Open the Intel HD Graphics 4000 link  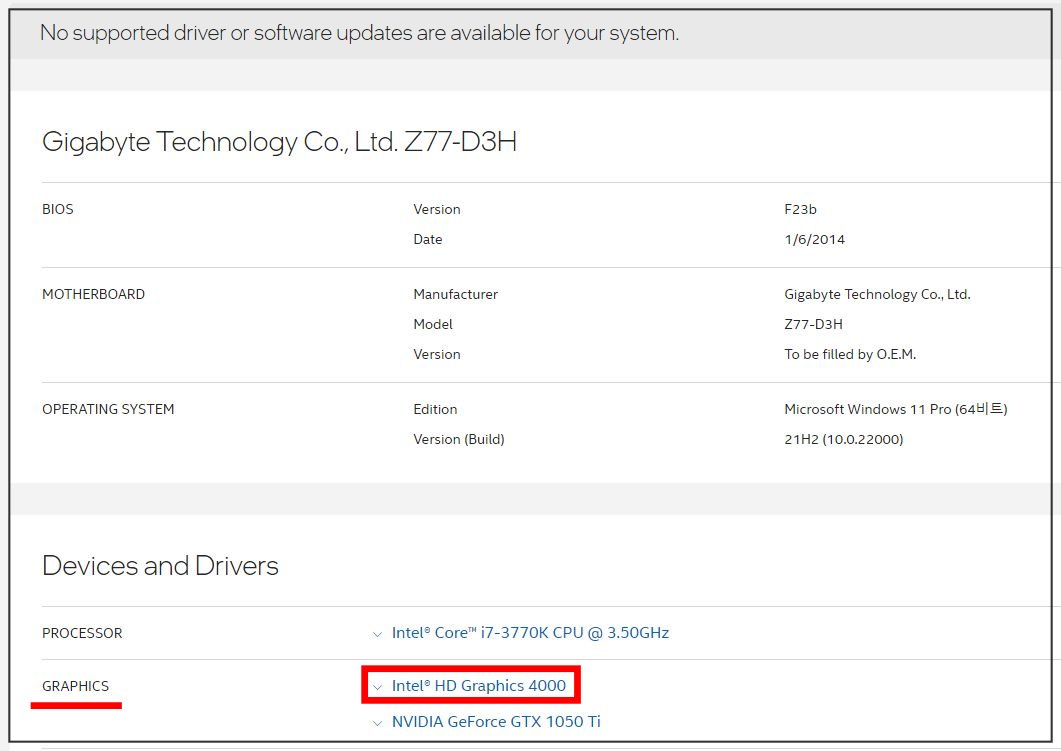click(x=478, y=685)
